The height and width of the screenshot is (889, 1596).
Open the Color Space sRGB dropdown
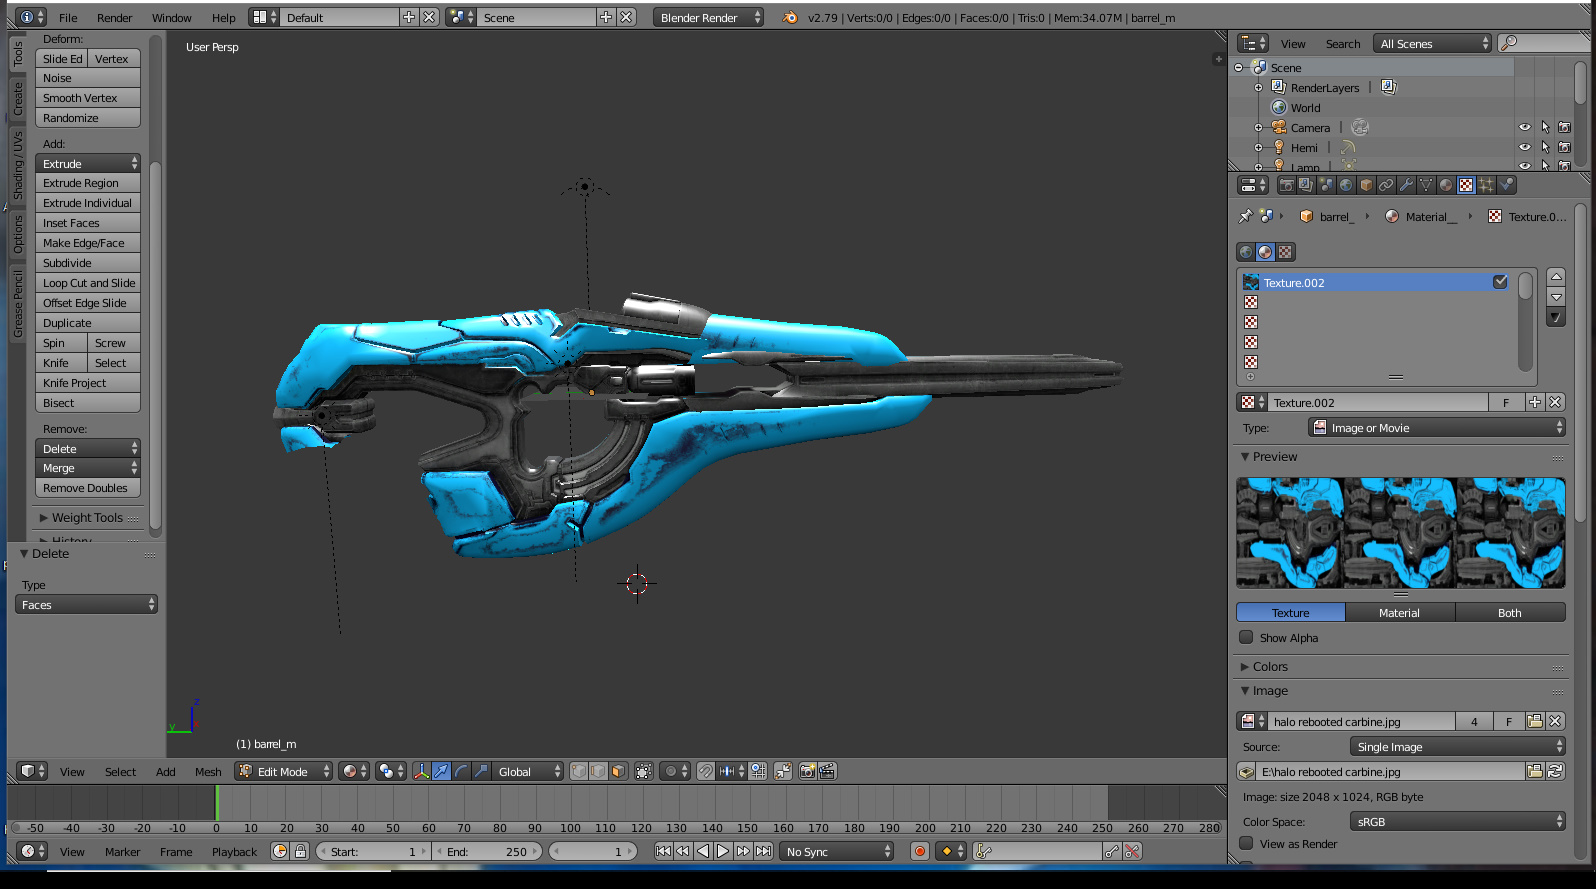(x=1458, y=821)
